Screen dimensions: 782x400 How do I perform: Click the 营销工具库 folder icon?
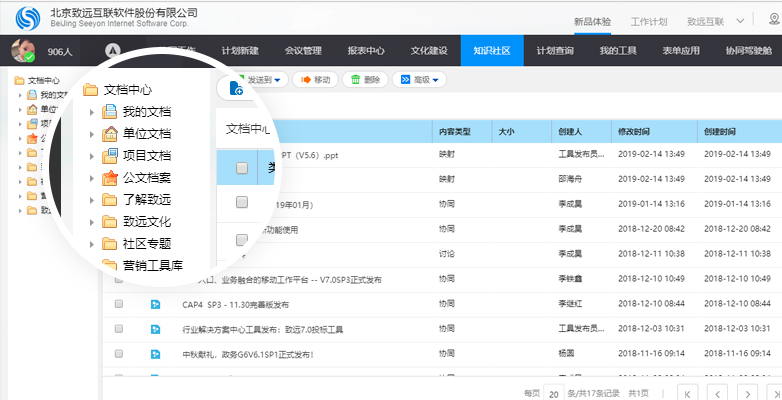click(110, 265)
